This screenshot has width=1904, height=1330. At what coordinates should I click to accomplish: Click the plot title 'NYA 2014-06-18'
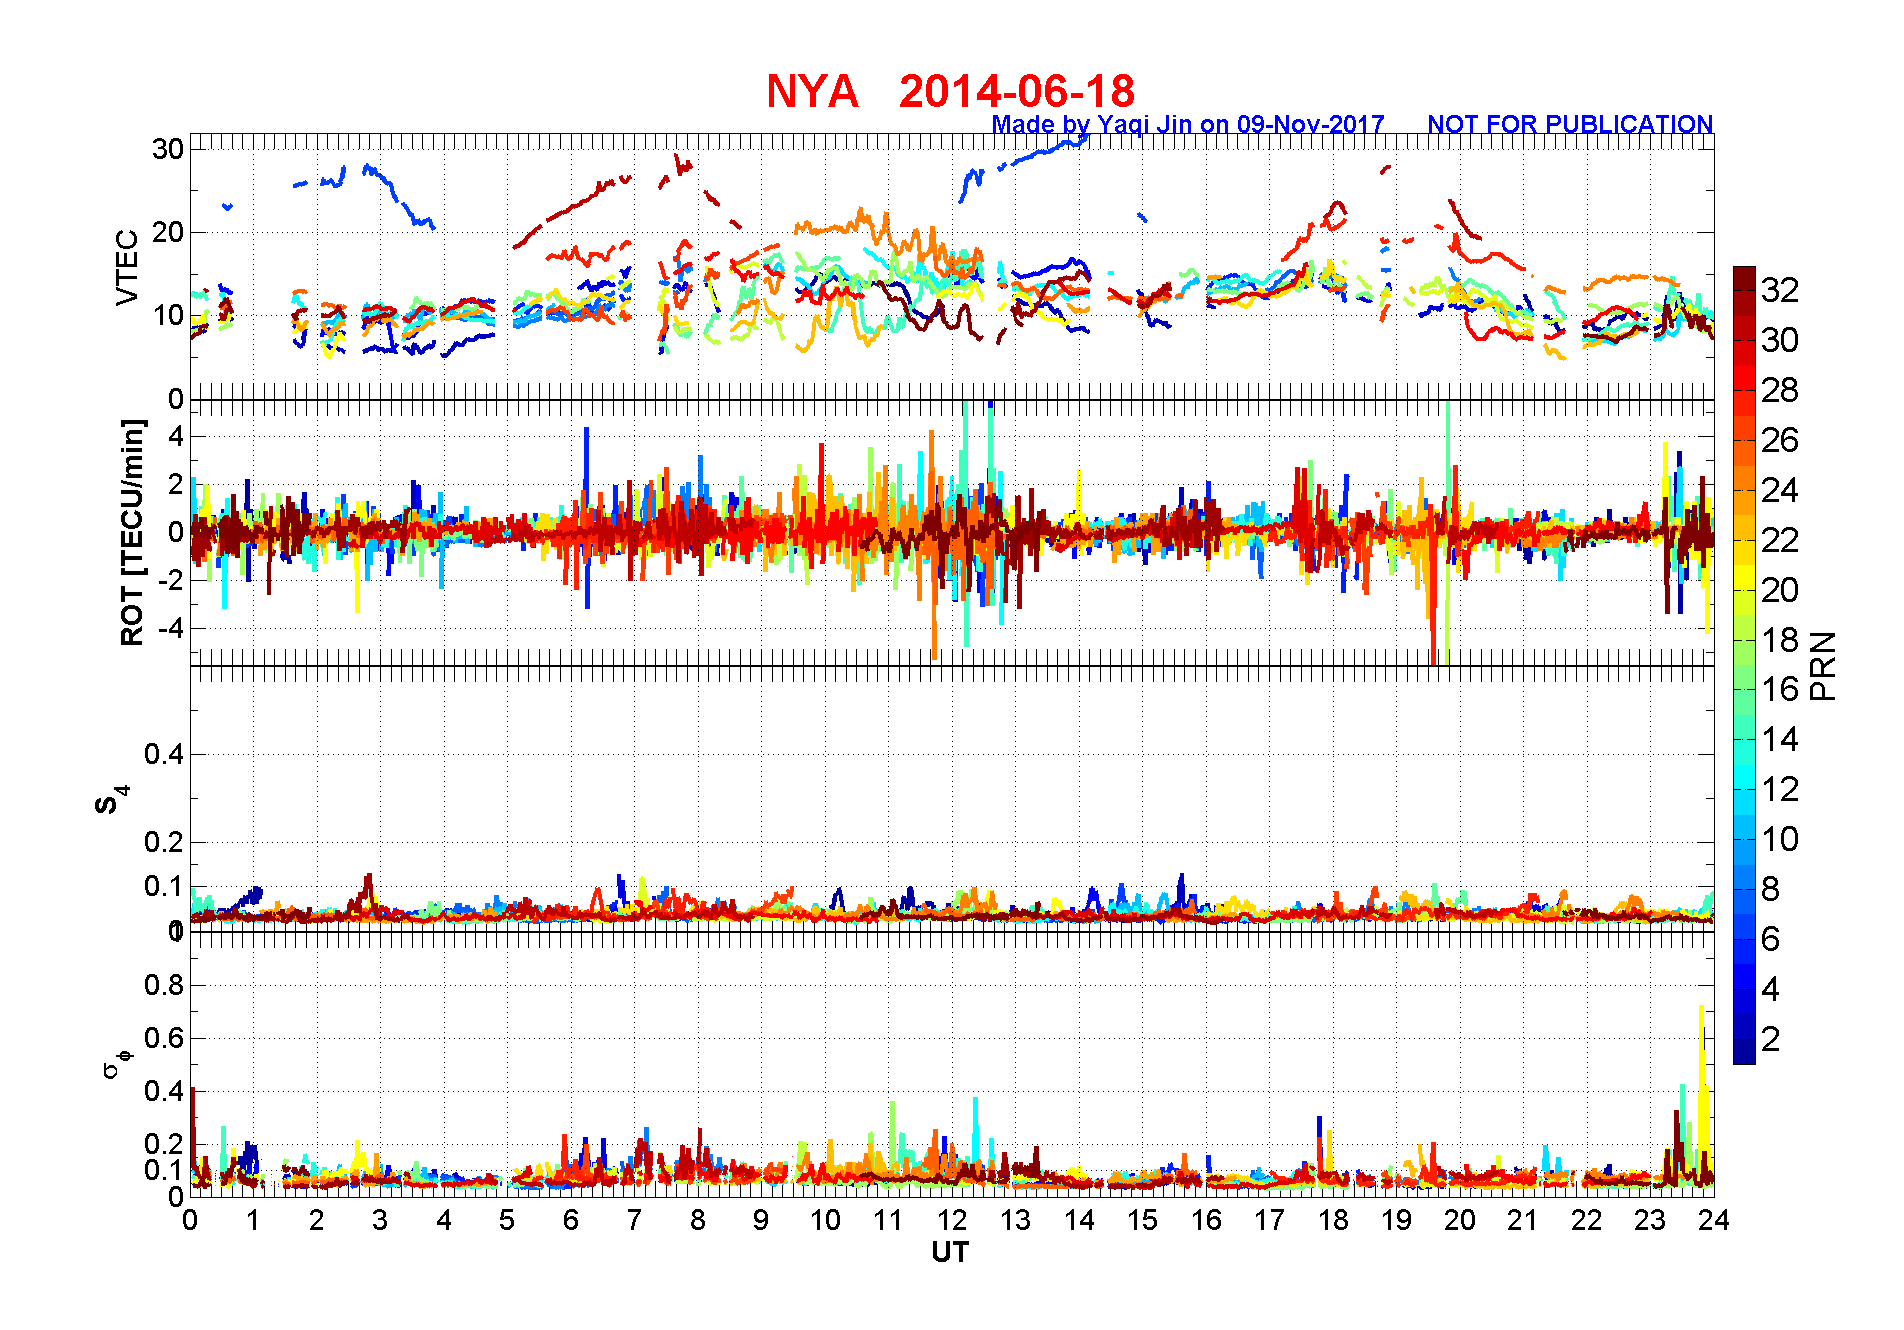click(x=950, y=91)
